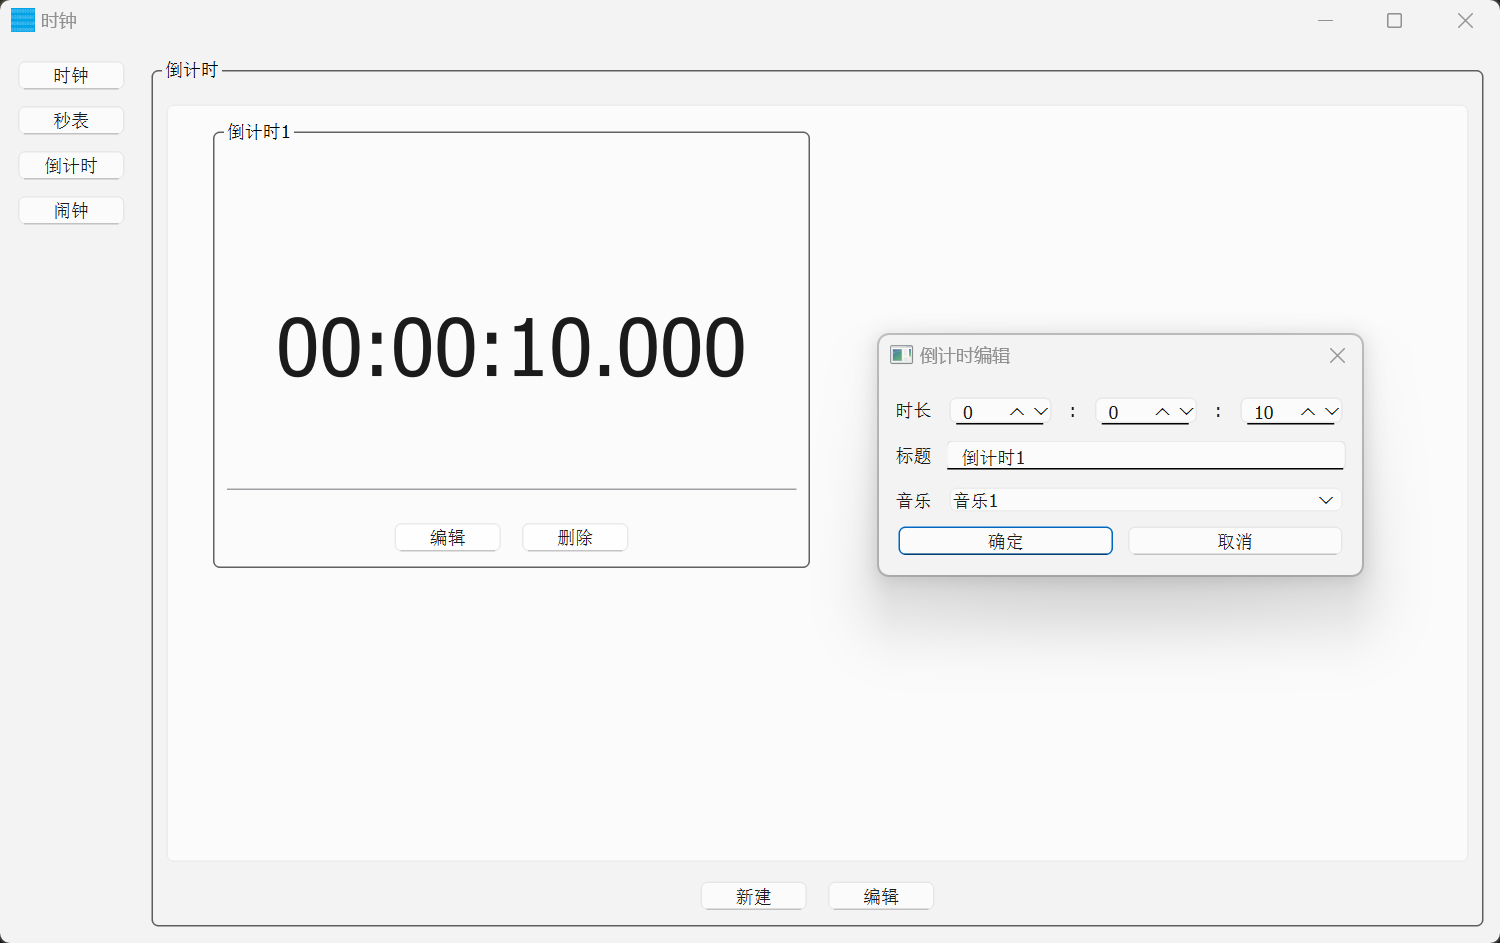The height and width of the screenshot is (943, 1500).
Task: Confirm with the 确定 button
Action: coord(1005,541)
